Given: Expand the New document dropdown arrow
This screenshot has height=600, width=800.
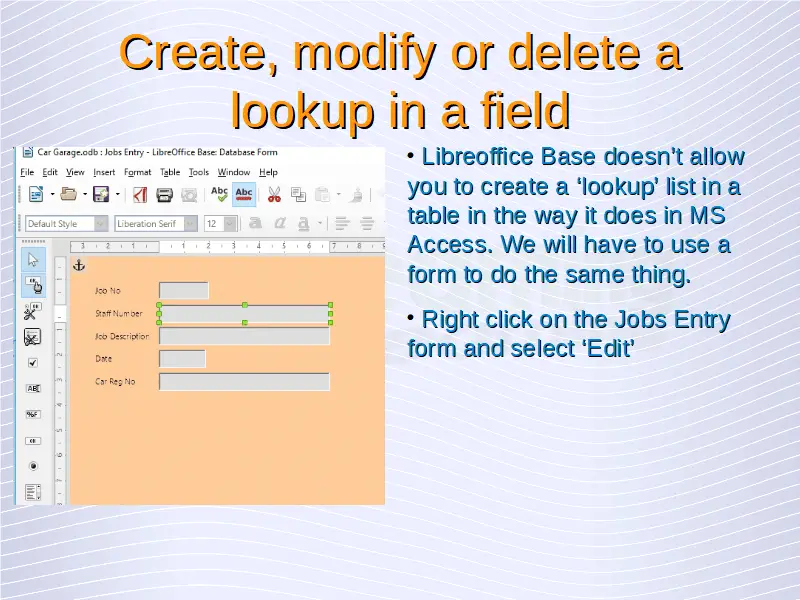Looking at the screenshot, I should coord(52,194).
